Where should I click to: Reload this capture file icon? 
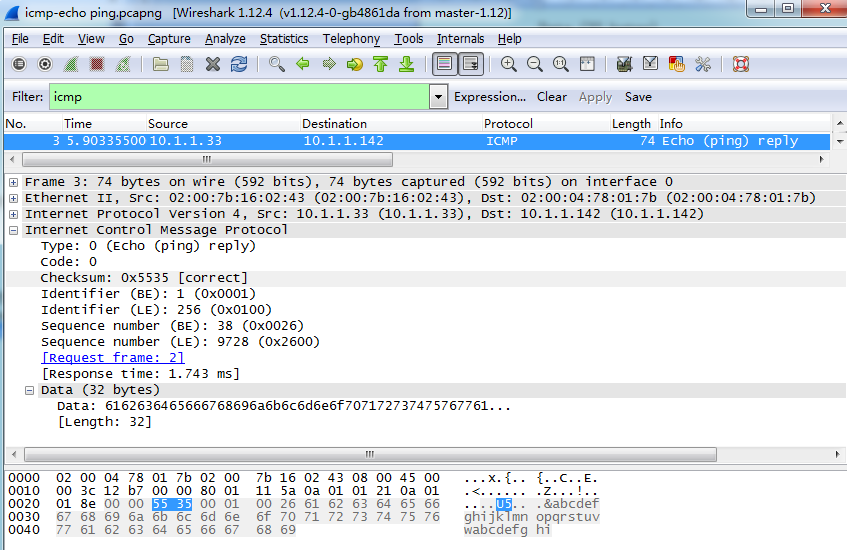coord(239,64)
